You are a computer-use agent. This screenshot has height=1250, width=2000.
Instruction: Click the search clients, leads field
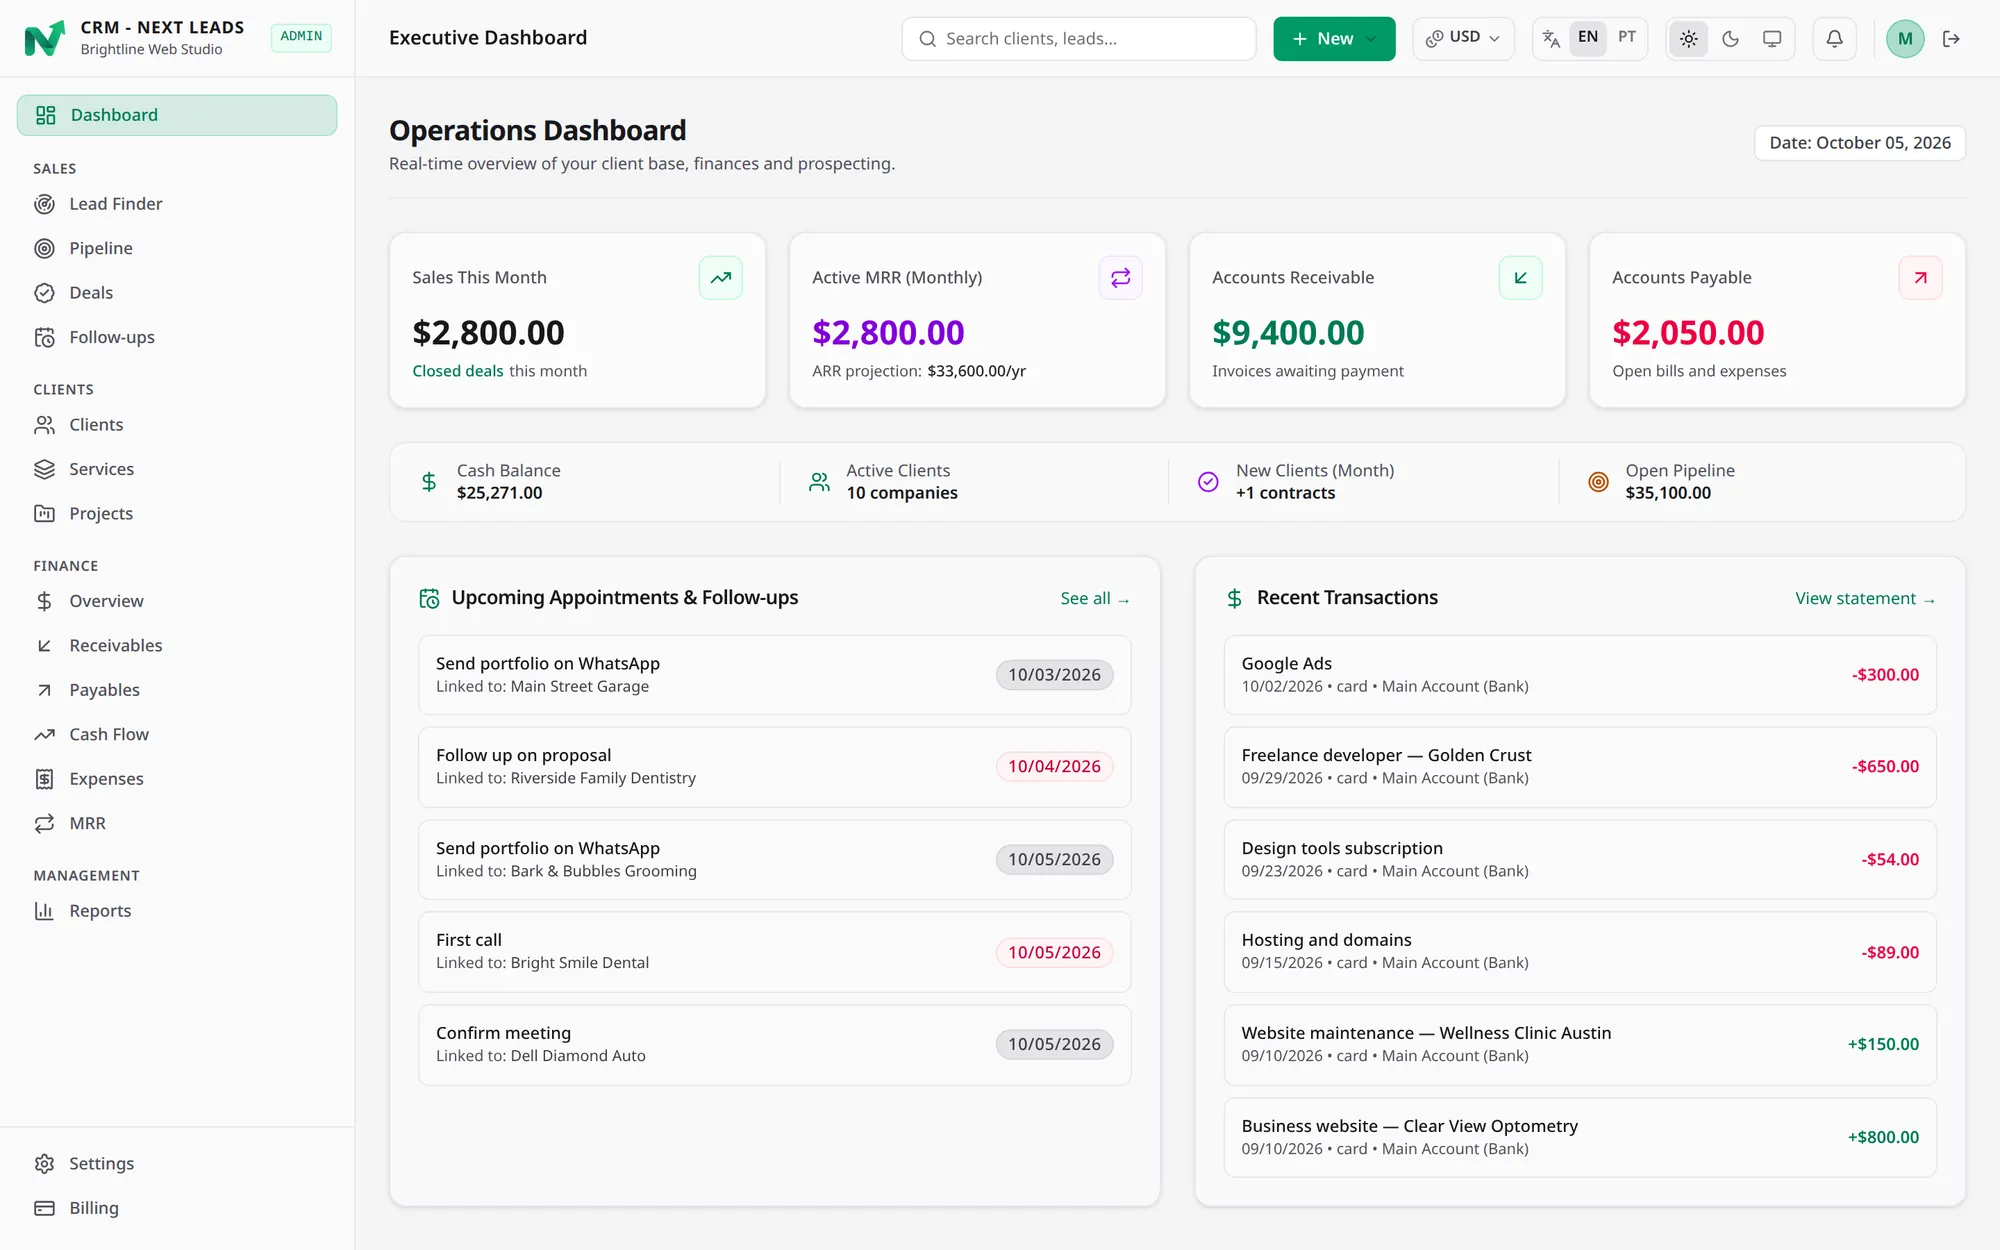tap(1078, 39)
